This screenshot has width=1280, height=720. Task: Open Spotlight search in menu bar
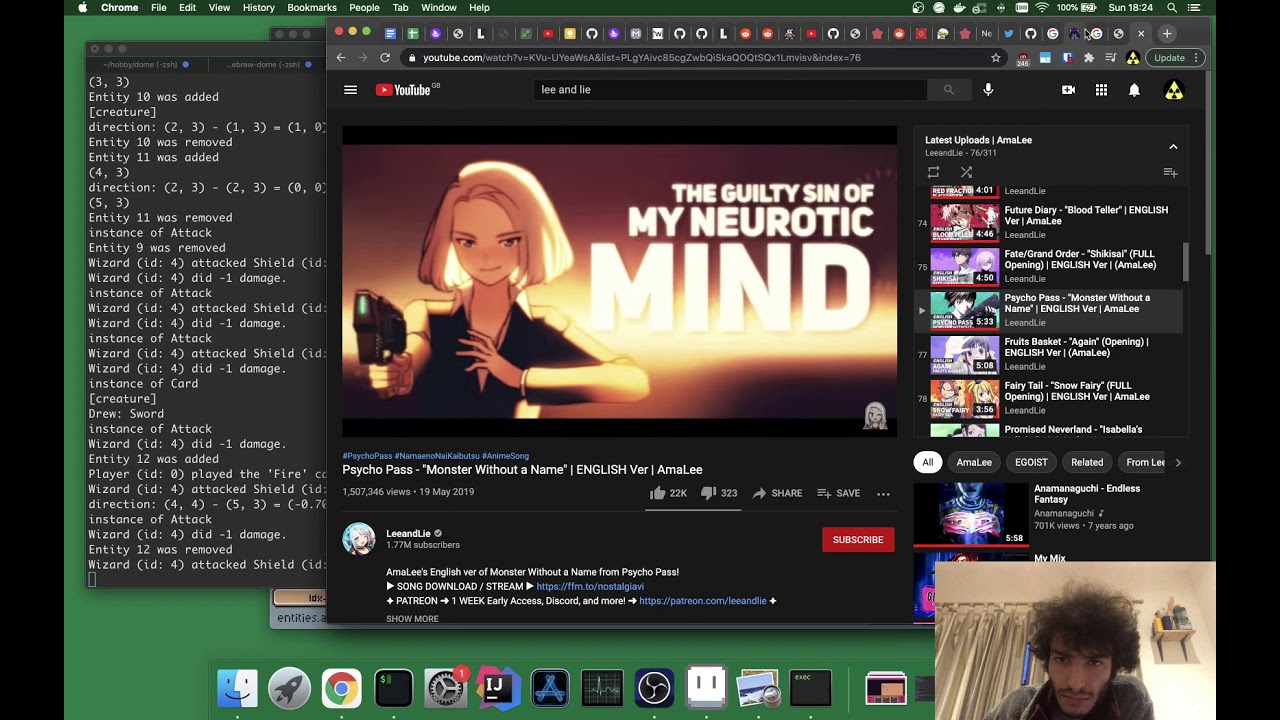point(1172,8)
